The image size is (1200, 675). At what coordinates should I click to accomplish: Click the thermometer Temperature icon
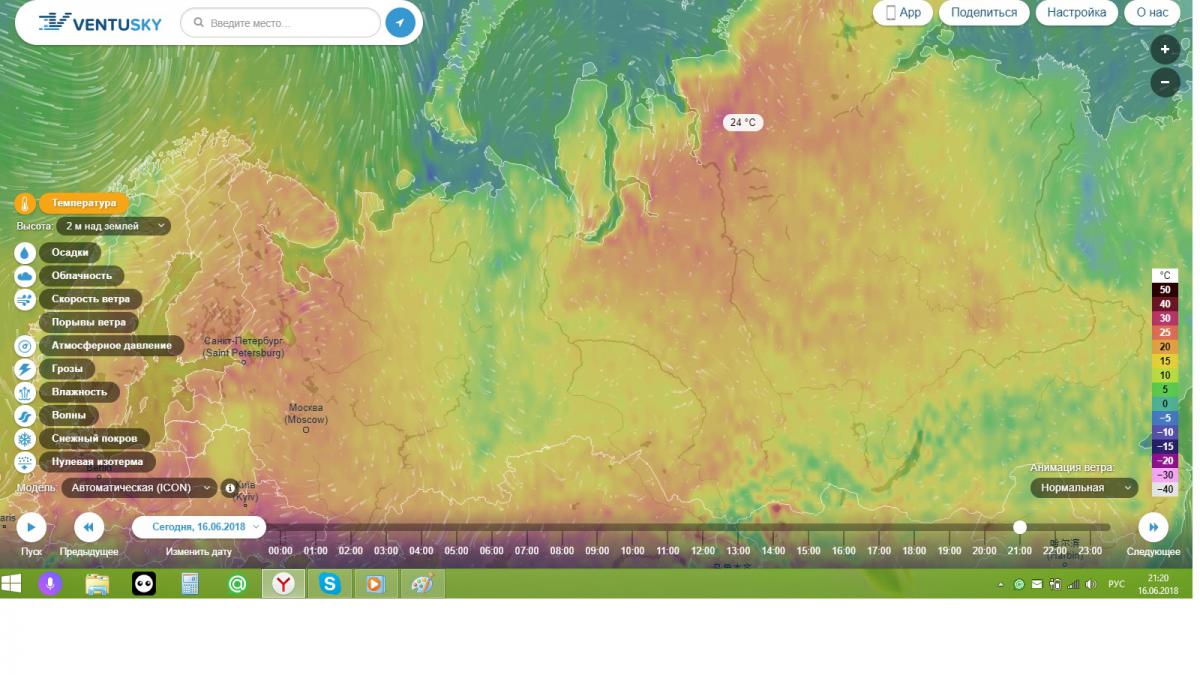point(25,203)
